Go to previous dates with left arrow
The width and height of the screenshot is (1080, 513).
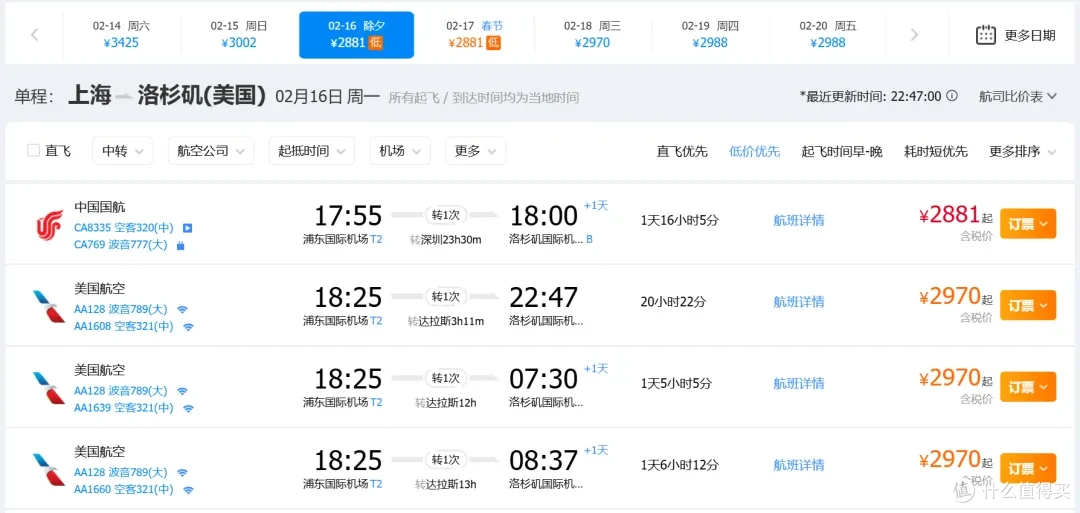34,34
